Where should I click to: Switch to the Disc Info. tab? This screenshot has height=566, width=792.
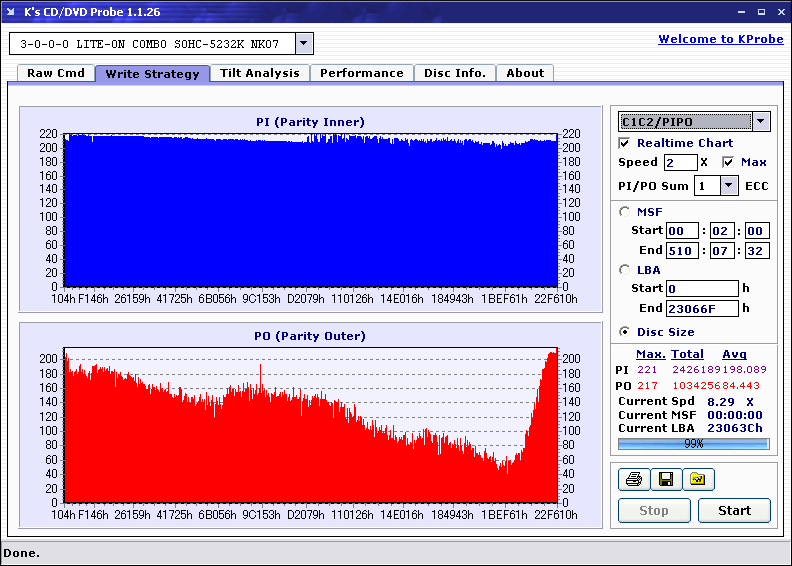point(455,73)
